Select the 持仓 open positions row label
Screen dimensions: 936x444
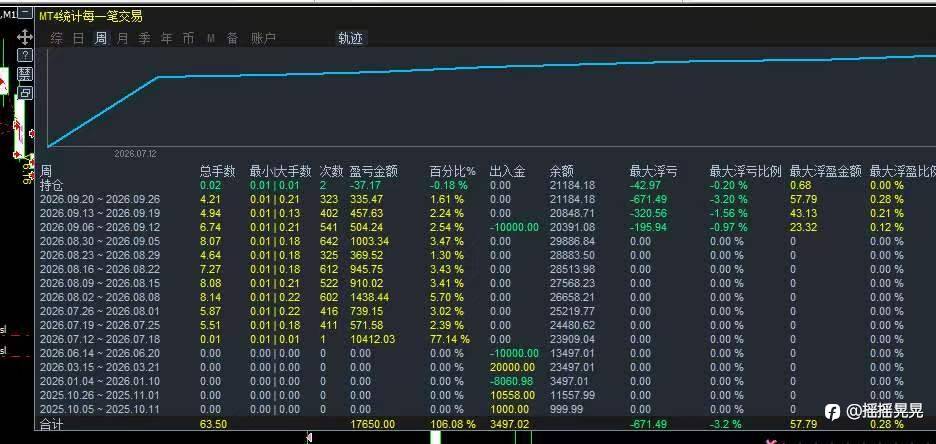[x=51, y=186]
